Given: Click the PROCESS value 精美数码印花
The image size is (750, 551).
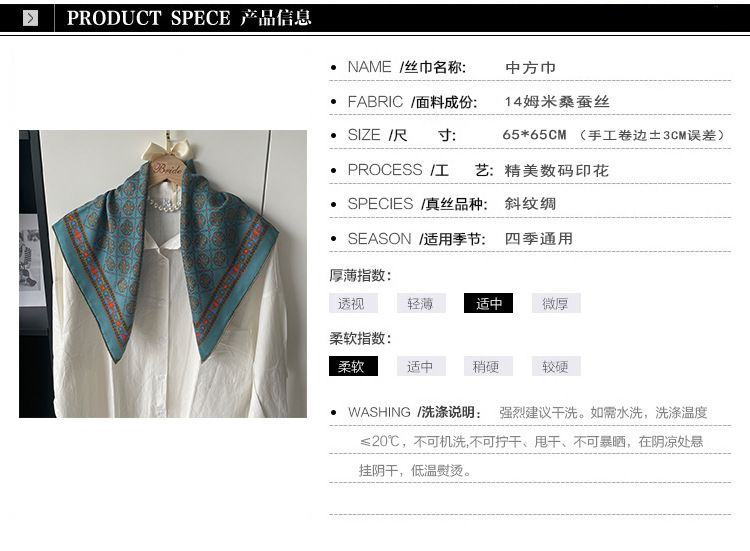Looking at the screenshot, I should point(556,170).
